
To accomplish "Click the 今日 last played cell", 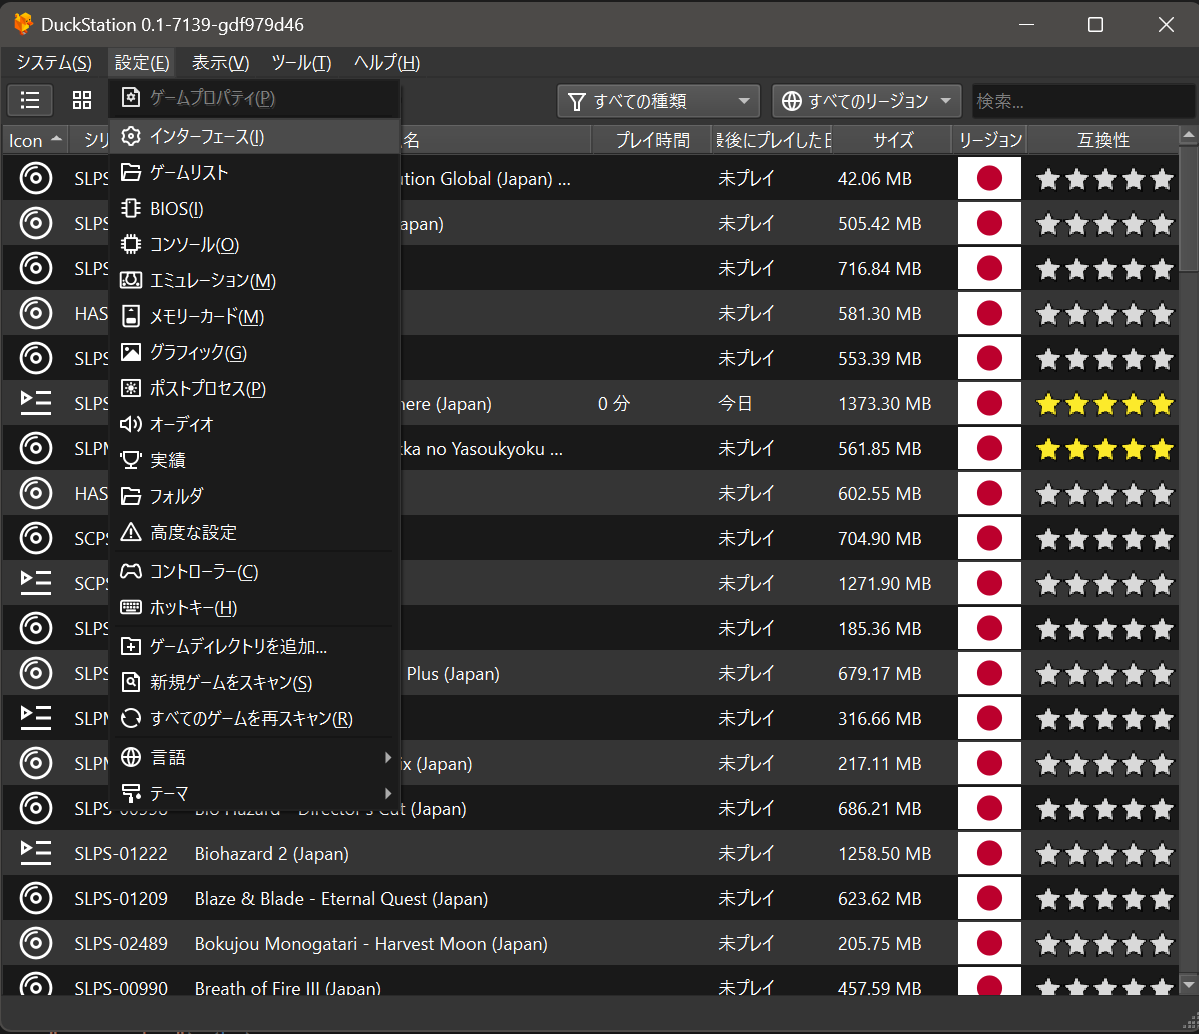I will (736, 403).
